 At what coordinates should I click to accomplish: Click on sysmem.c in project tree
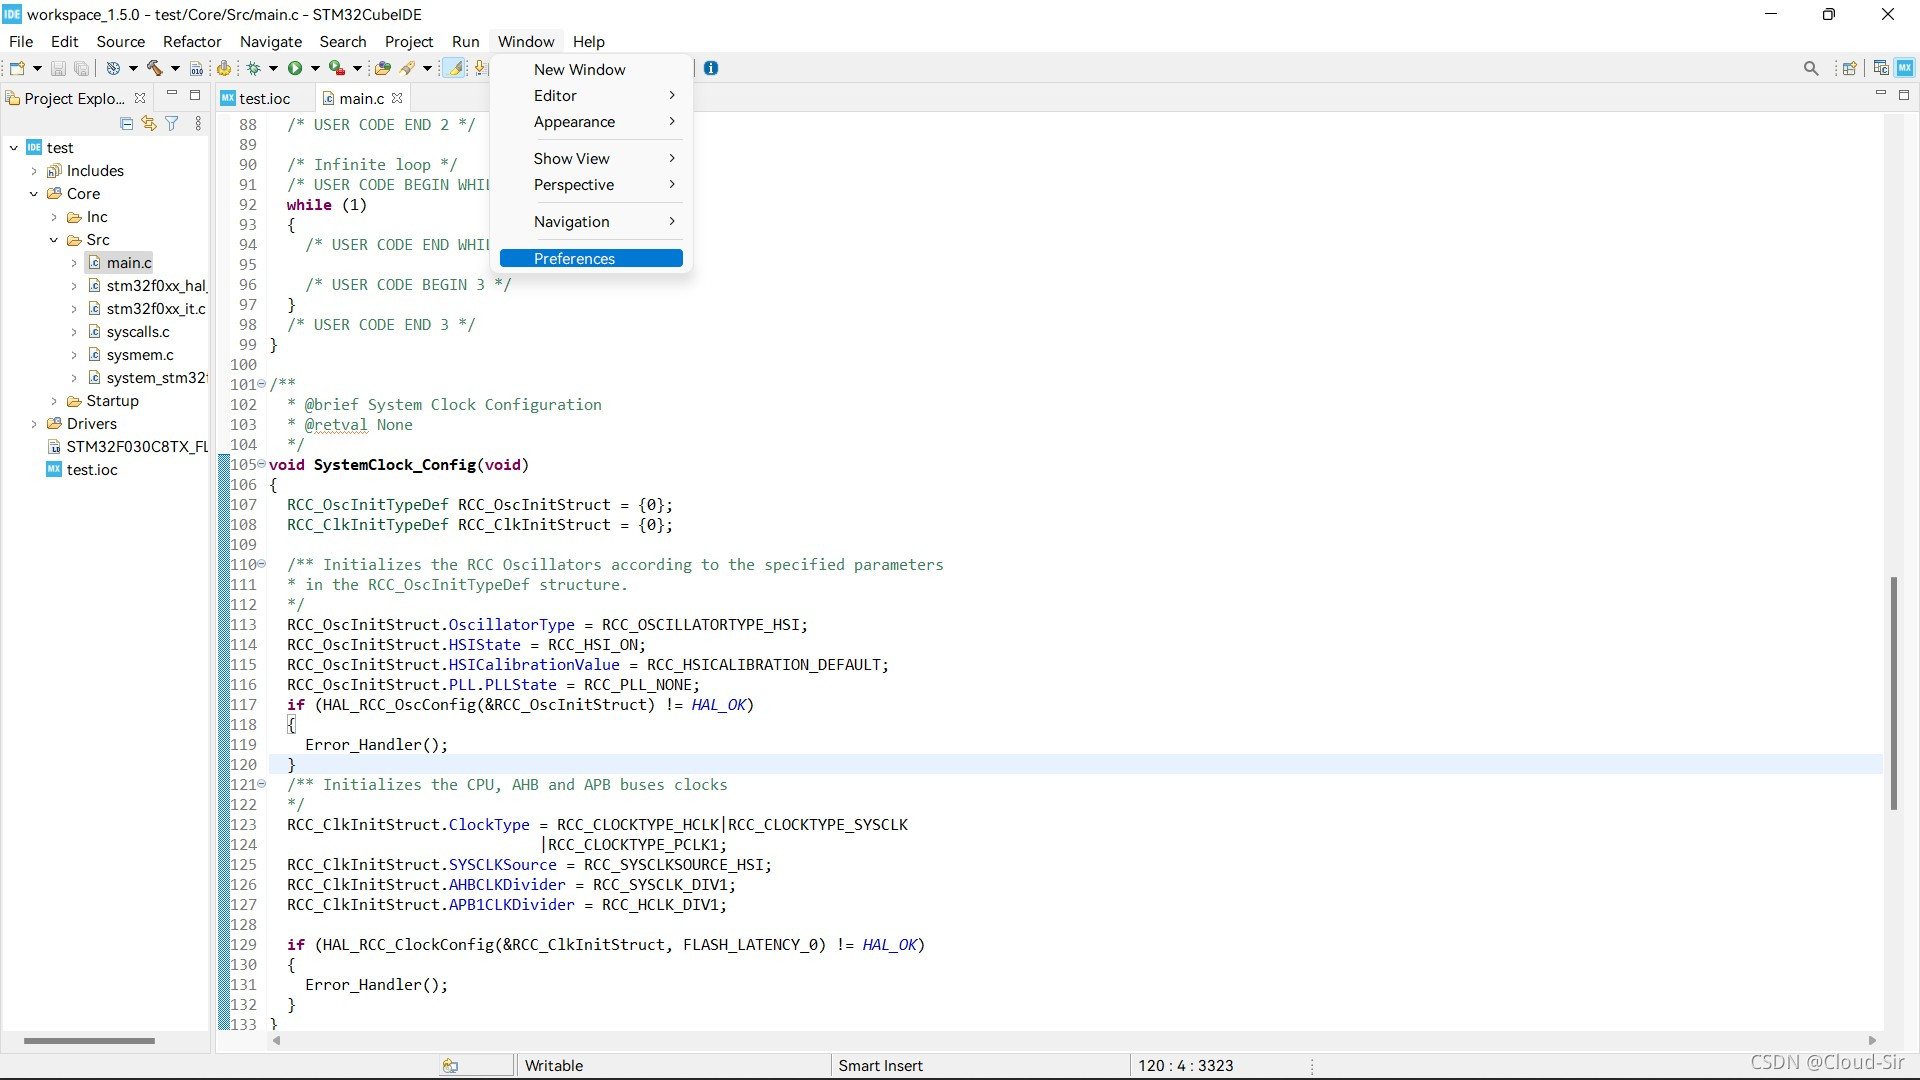coord(140,355)
